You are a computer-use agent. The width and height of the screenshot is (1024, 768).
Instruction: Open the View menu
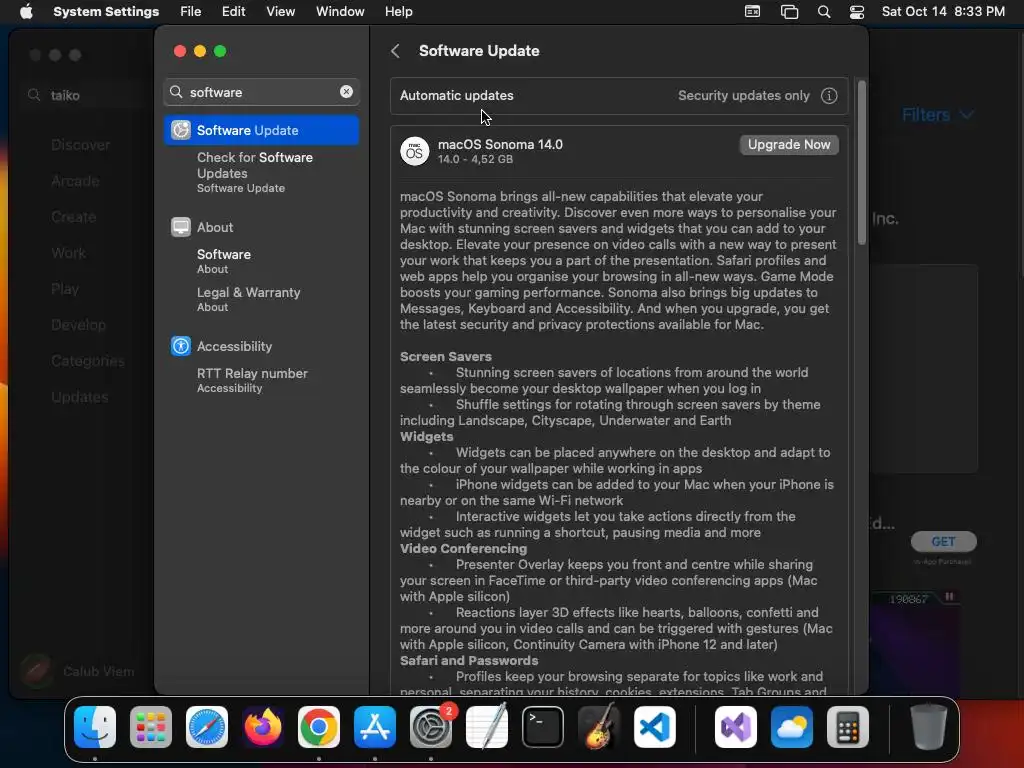(x=280, y=12)
